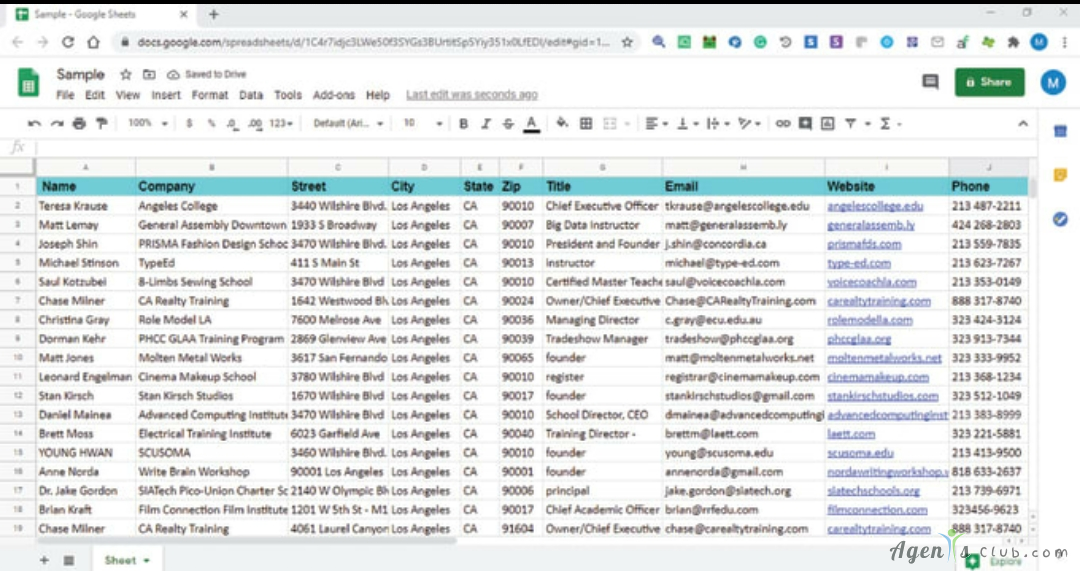This screenshot has height=571, width=1080.
Task: Insert comment icon in toolbar
Action: coord(805,123)
